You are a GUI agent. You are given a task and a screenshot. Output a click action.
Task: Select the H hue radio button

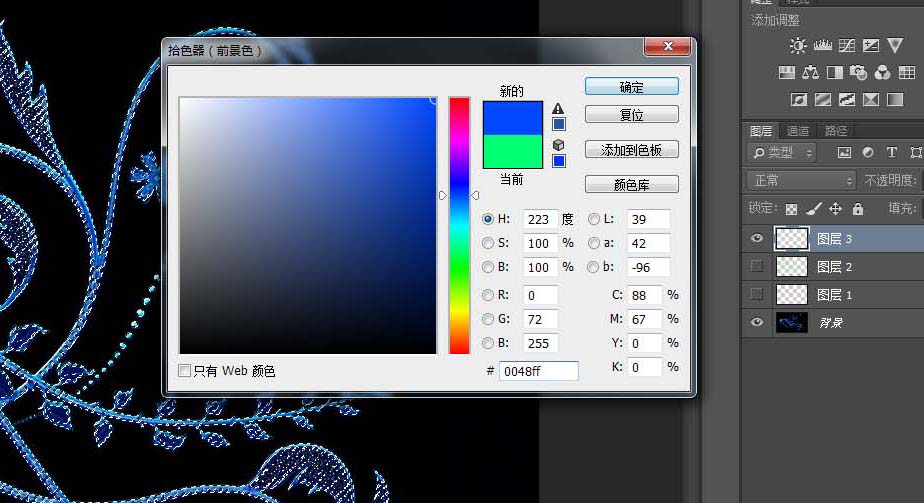click(488, 219)
